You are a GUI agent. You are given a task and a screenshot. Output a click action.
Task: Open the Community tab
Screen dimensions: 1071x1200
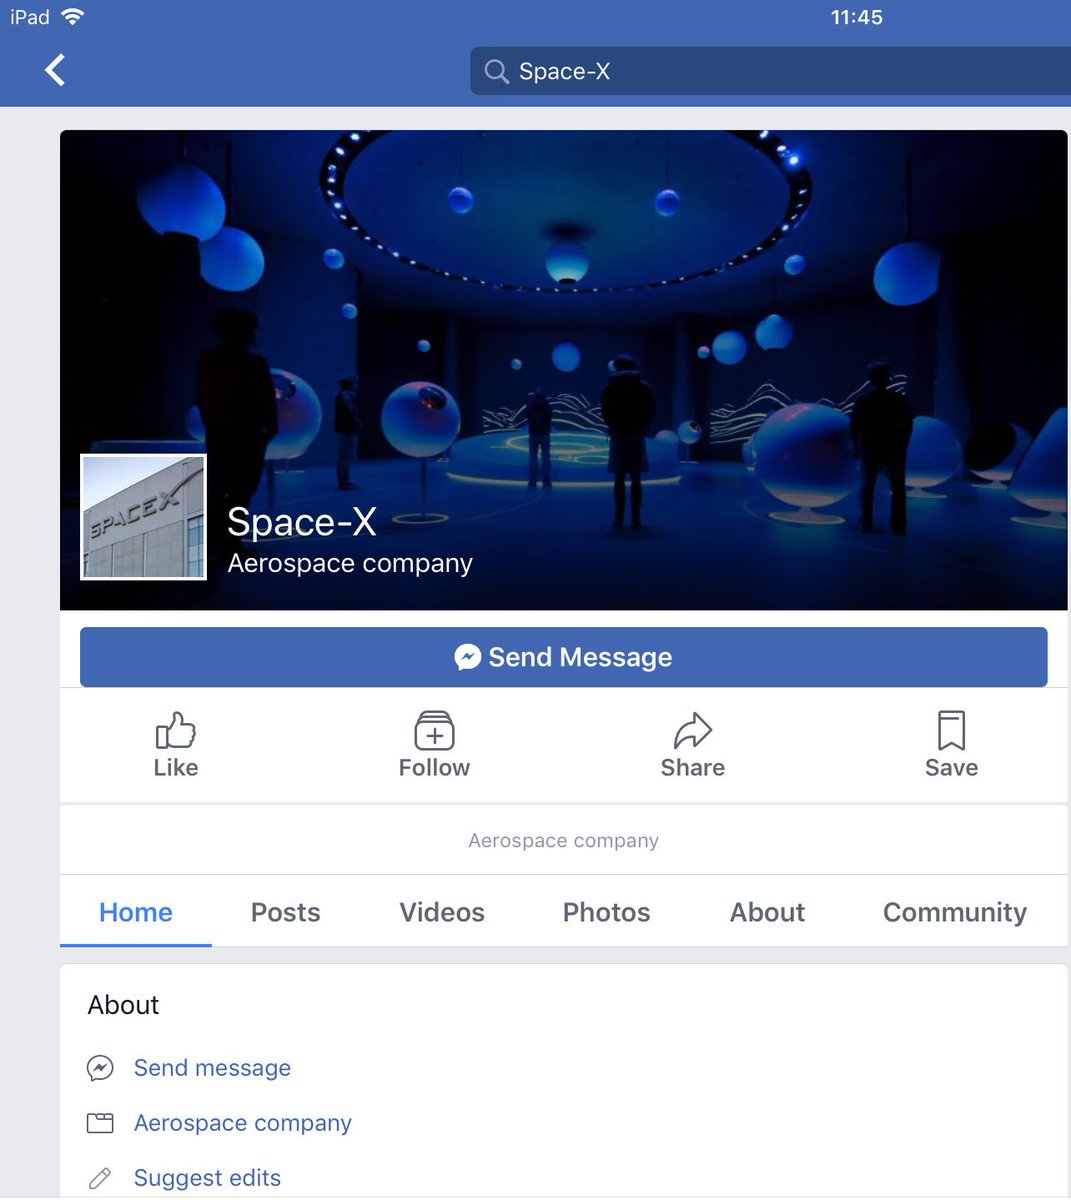coord(955,912)
